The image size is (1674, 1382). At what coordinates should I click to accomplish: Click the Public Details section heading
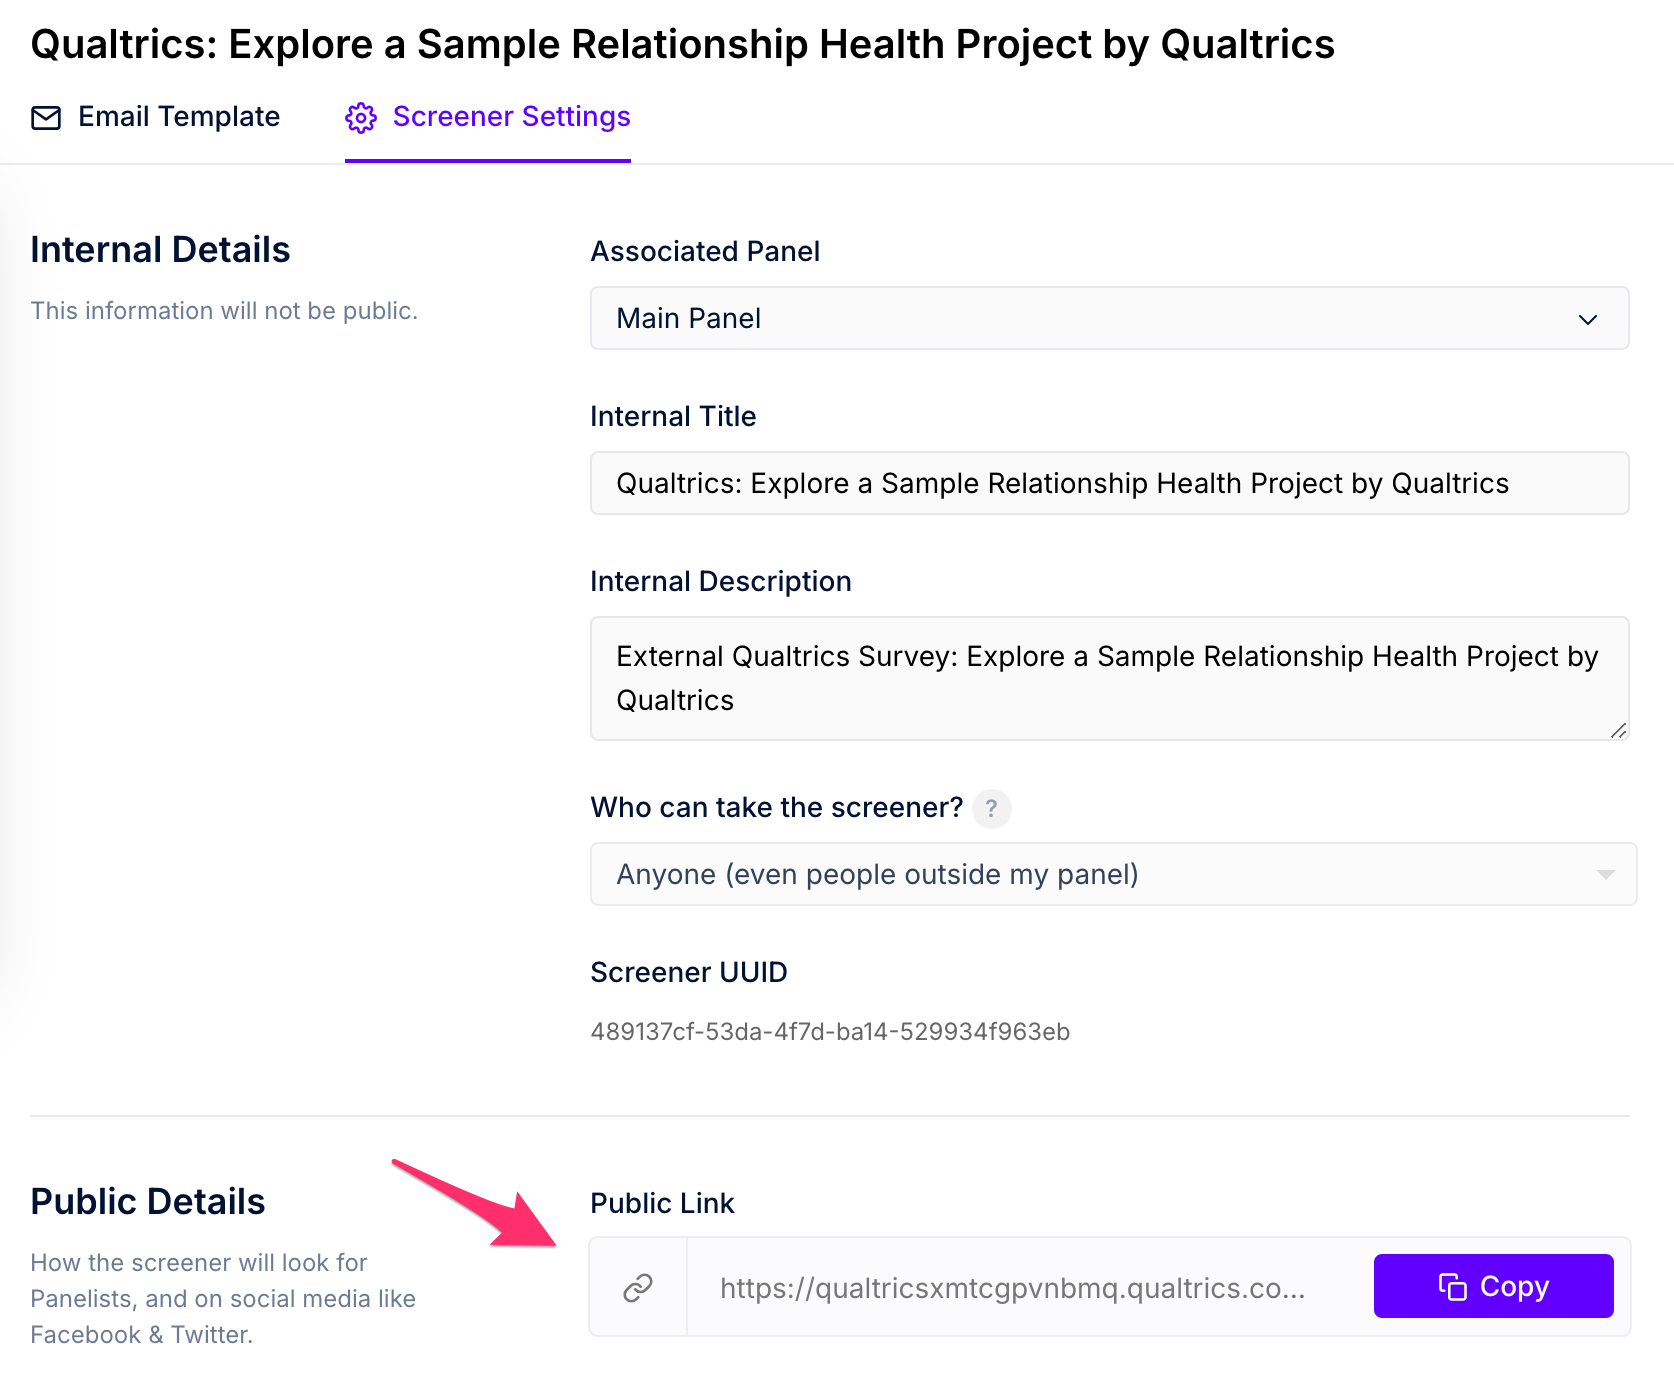[148, 1202]
